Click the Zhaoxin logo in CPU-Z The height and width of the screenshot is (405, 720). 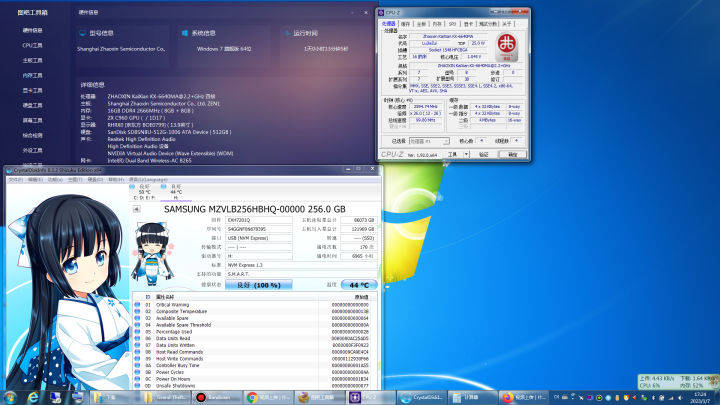coord(507,47)
